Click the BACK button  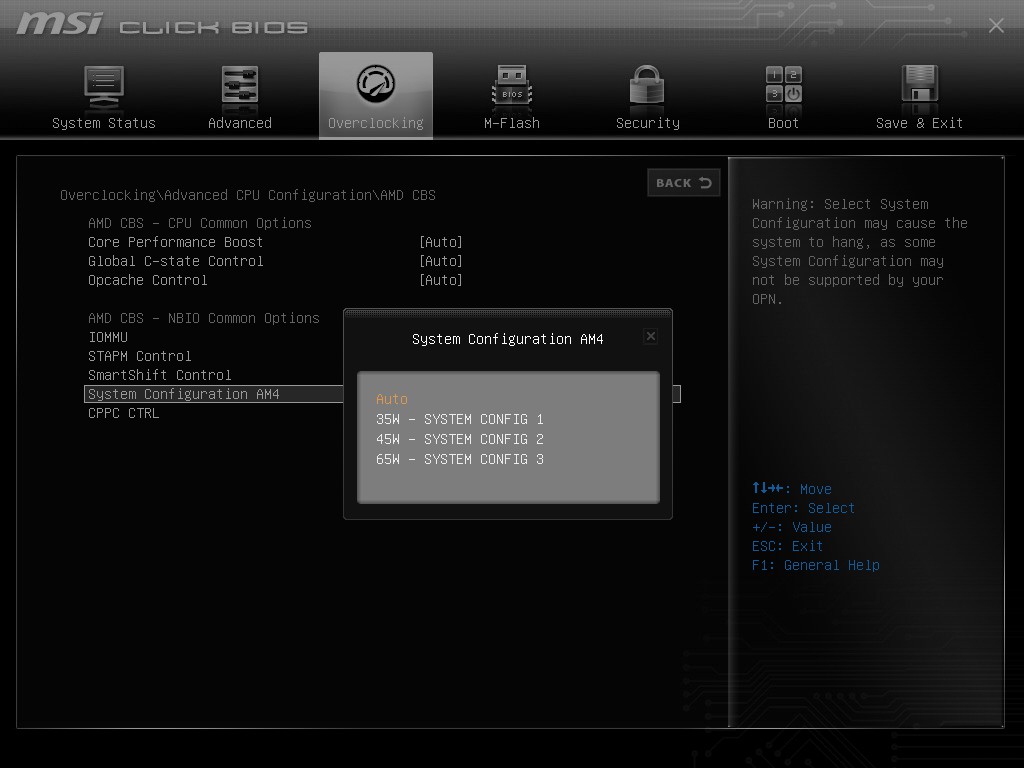coord(684,183)
